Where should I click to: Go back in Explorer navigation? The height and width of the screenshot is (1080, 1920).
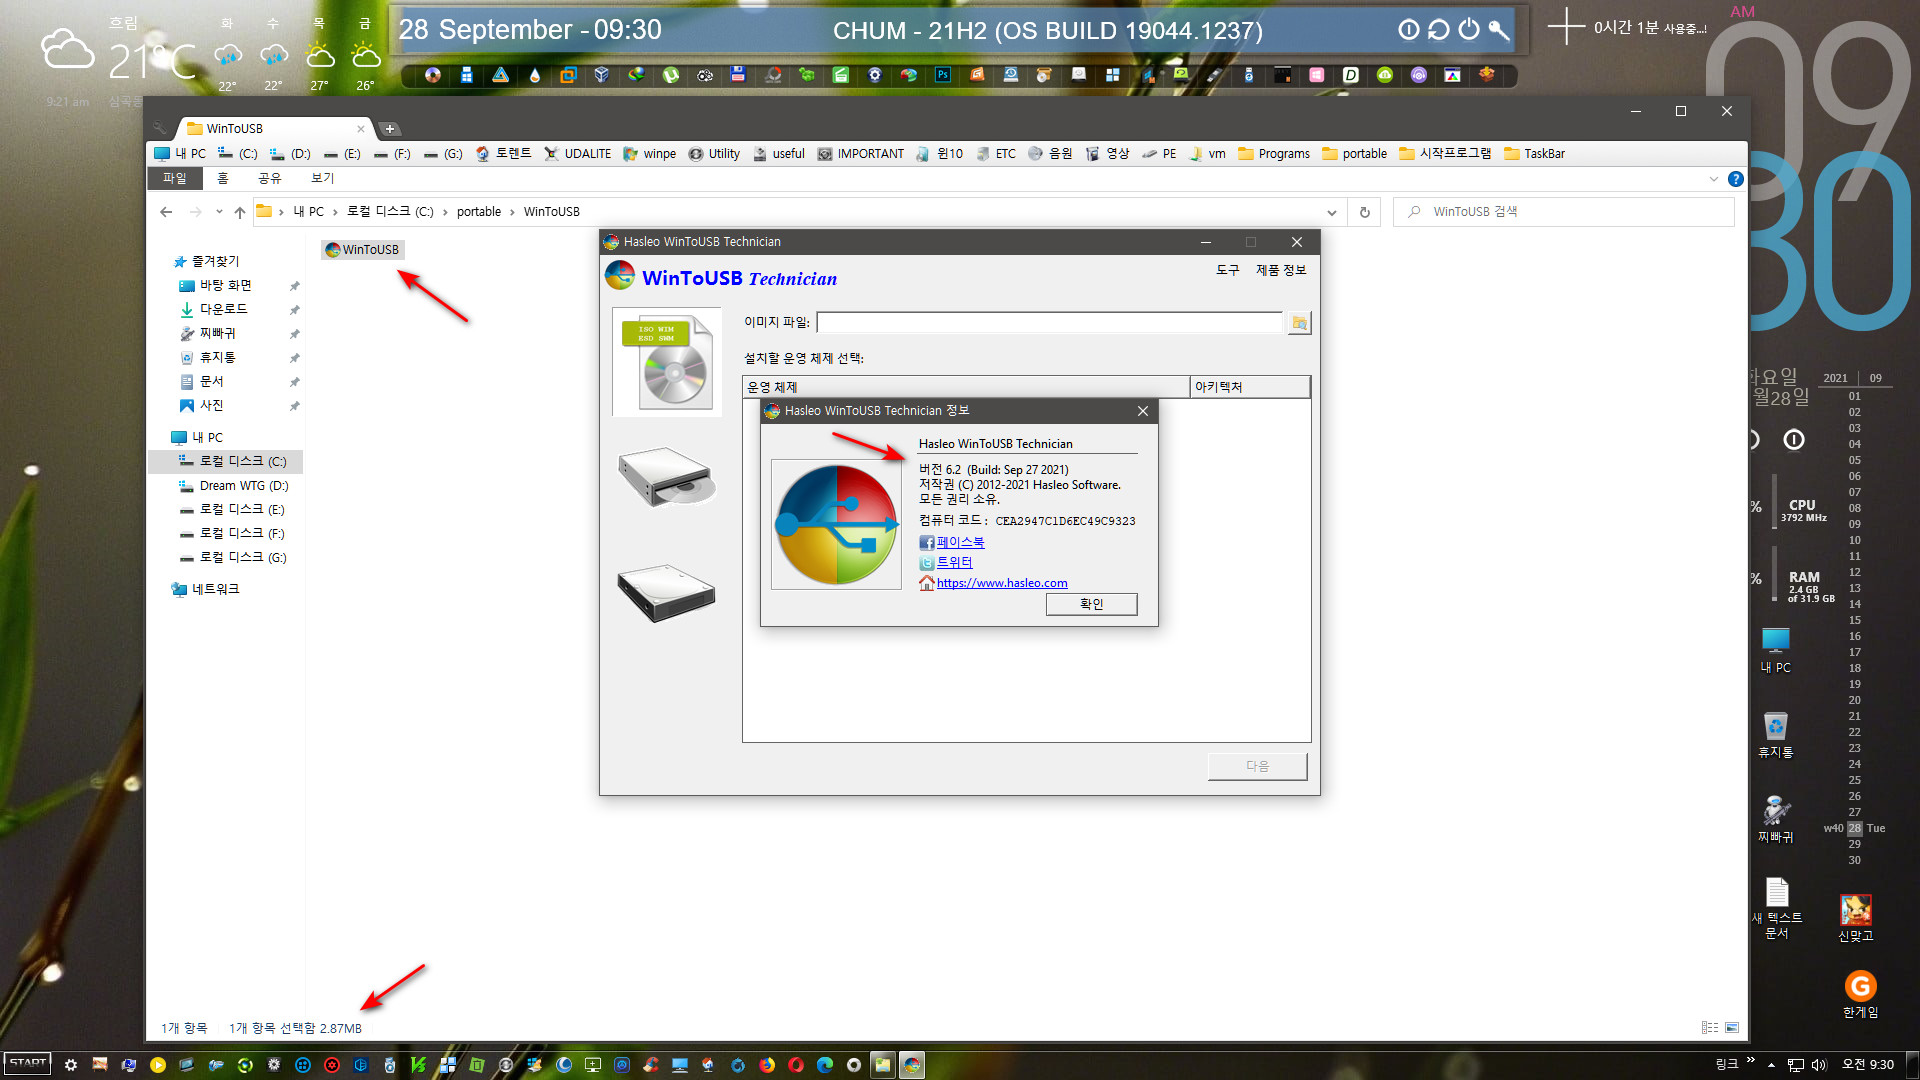166,212
